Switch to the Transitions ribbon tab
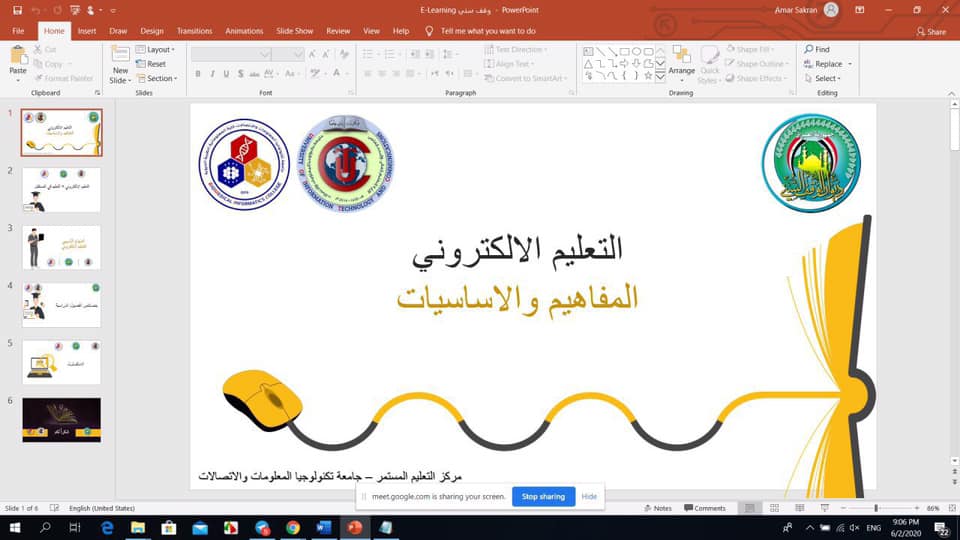 194,31
